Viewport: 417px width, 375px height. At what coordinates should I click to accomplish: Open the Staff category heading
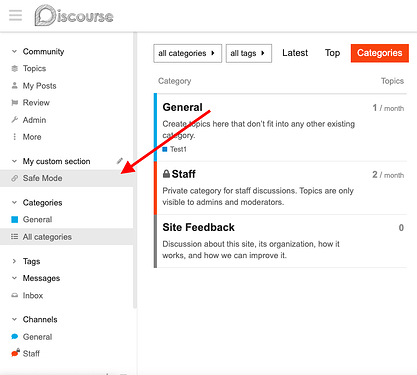coord(183,174)
